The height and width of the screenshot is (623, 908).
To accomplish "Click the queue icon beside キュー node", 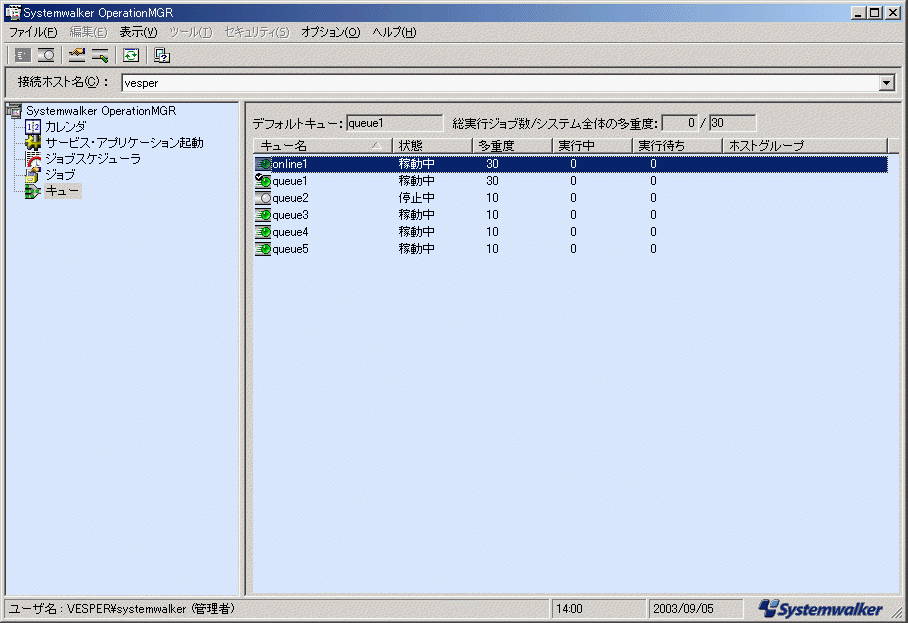I will click(x=33, y=191).
